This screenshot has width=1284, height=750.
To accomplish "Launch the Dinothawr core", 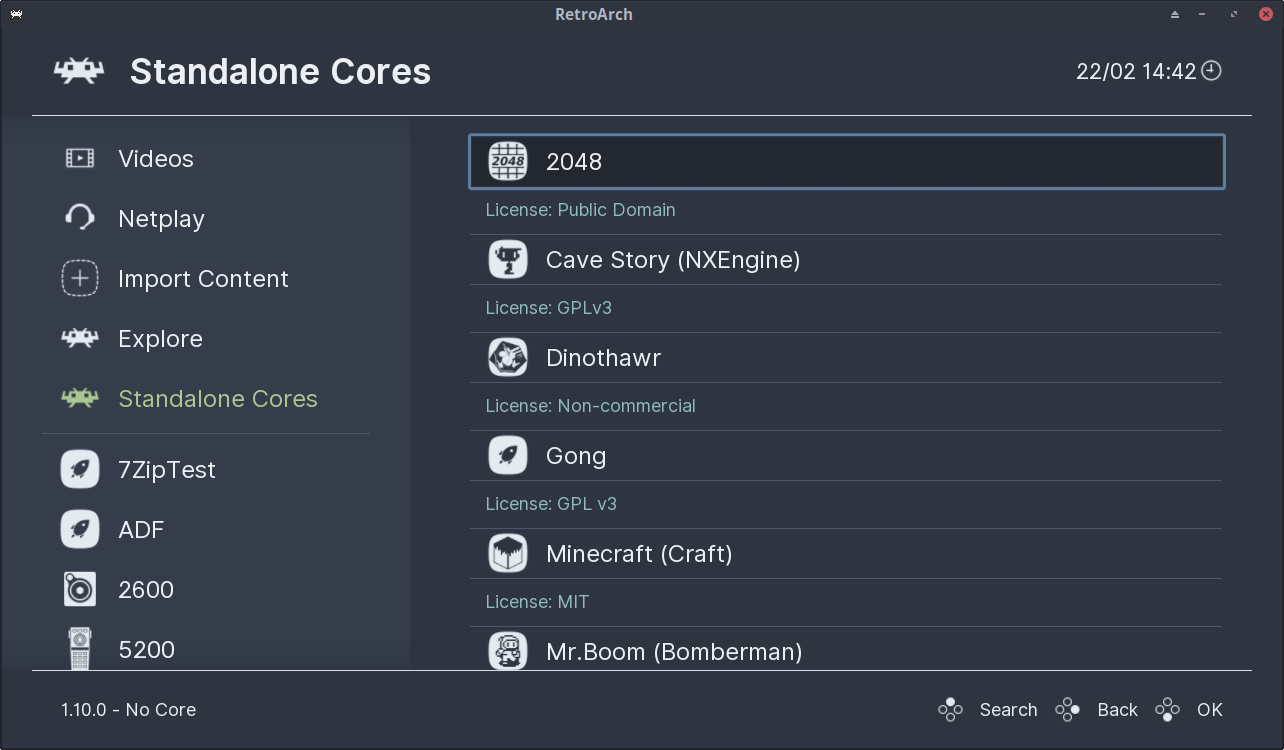I will (x=846, y=358).
